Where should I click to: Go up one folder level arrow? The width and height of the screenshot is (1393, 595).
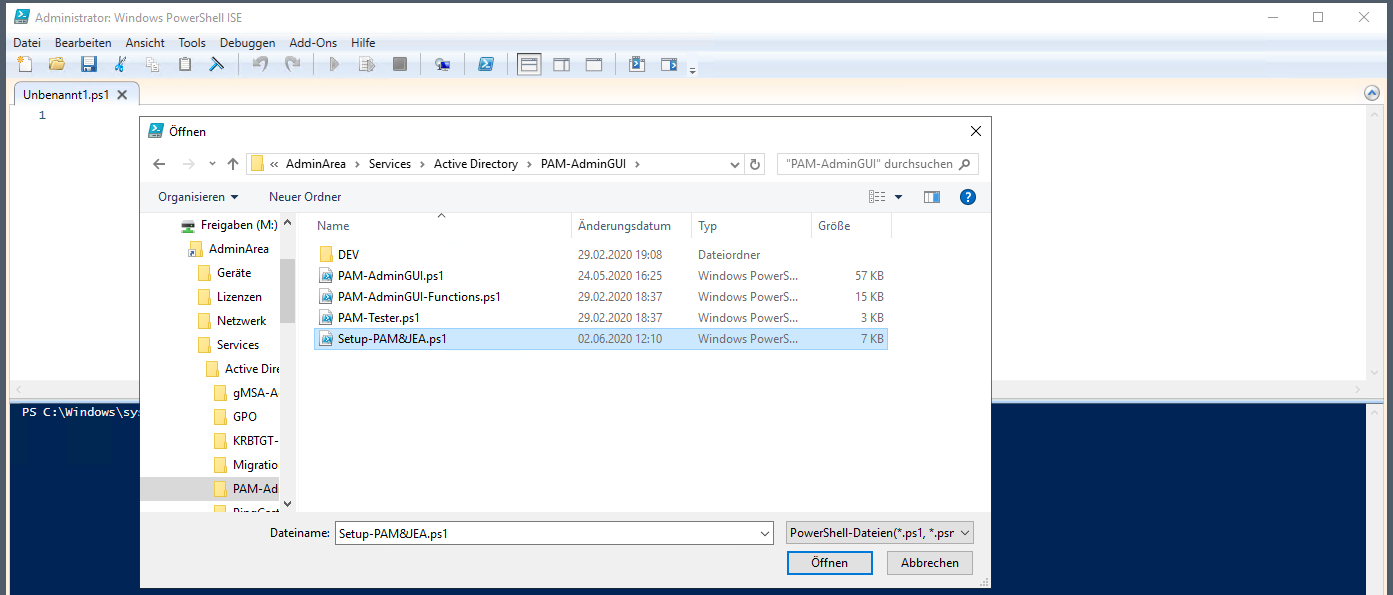point(233,164)
